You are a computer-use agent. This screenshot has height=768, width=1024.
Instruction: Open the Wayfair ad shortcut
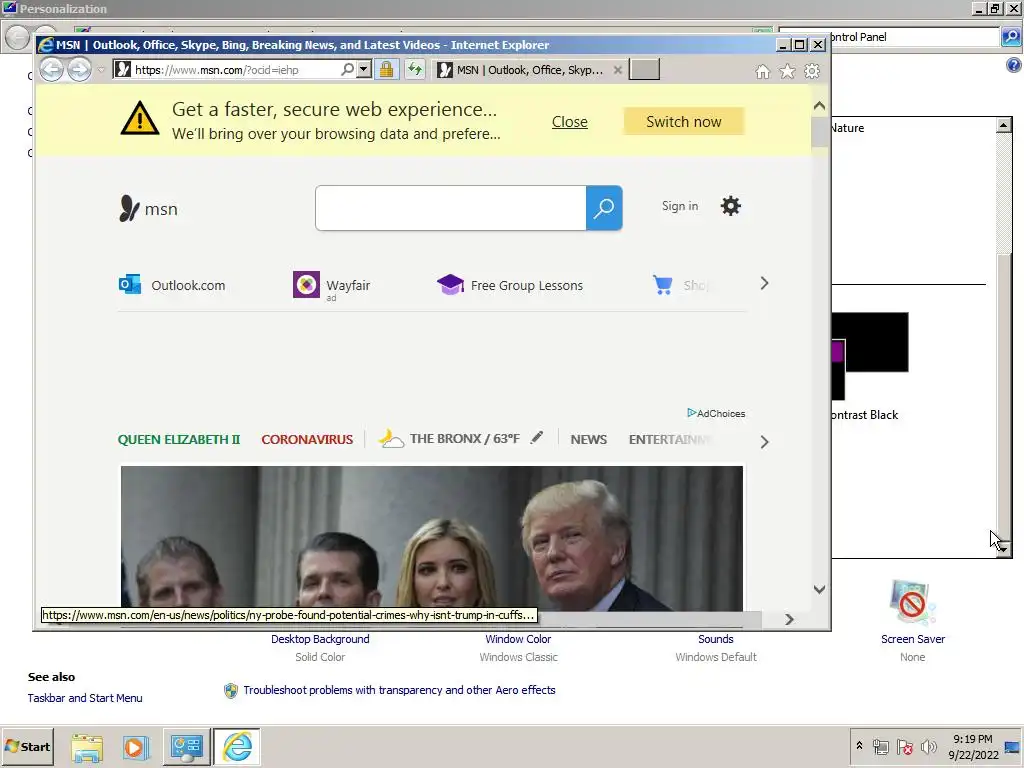pyautogui.click(x=332, y=285)
